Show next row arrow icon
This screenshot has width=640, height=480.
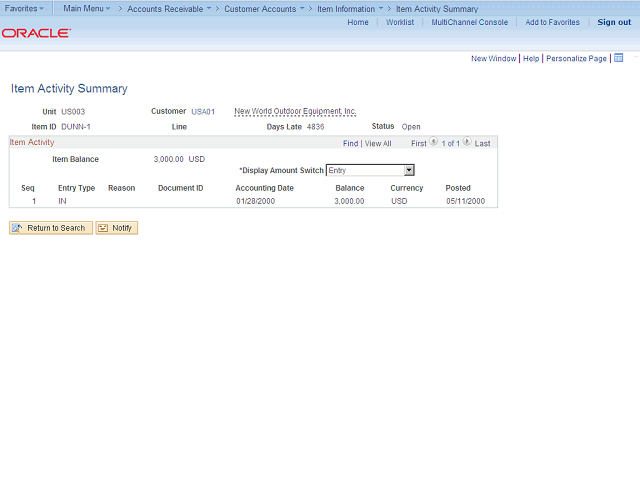(467, 142)
